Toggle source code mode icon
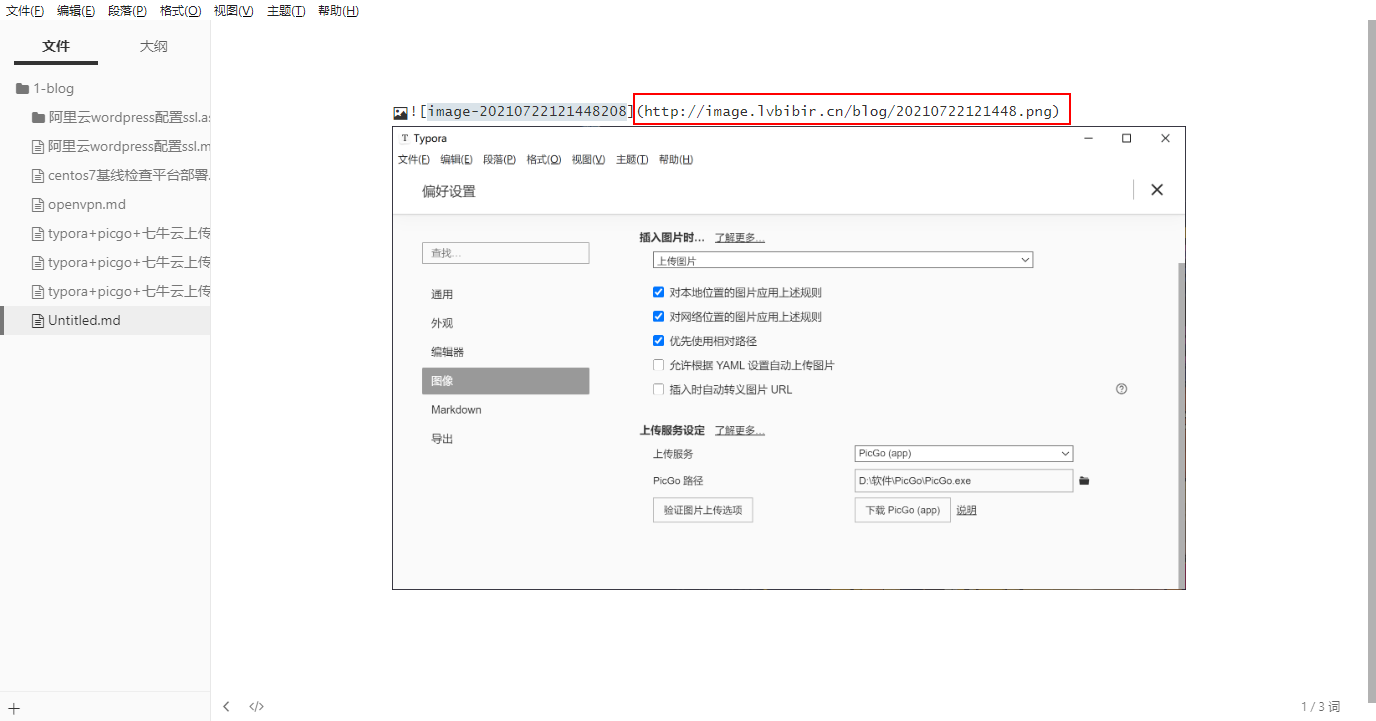Image resolution: width=1376 pixels, height=721 pixels. coord(256,706)
